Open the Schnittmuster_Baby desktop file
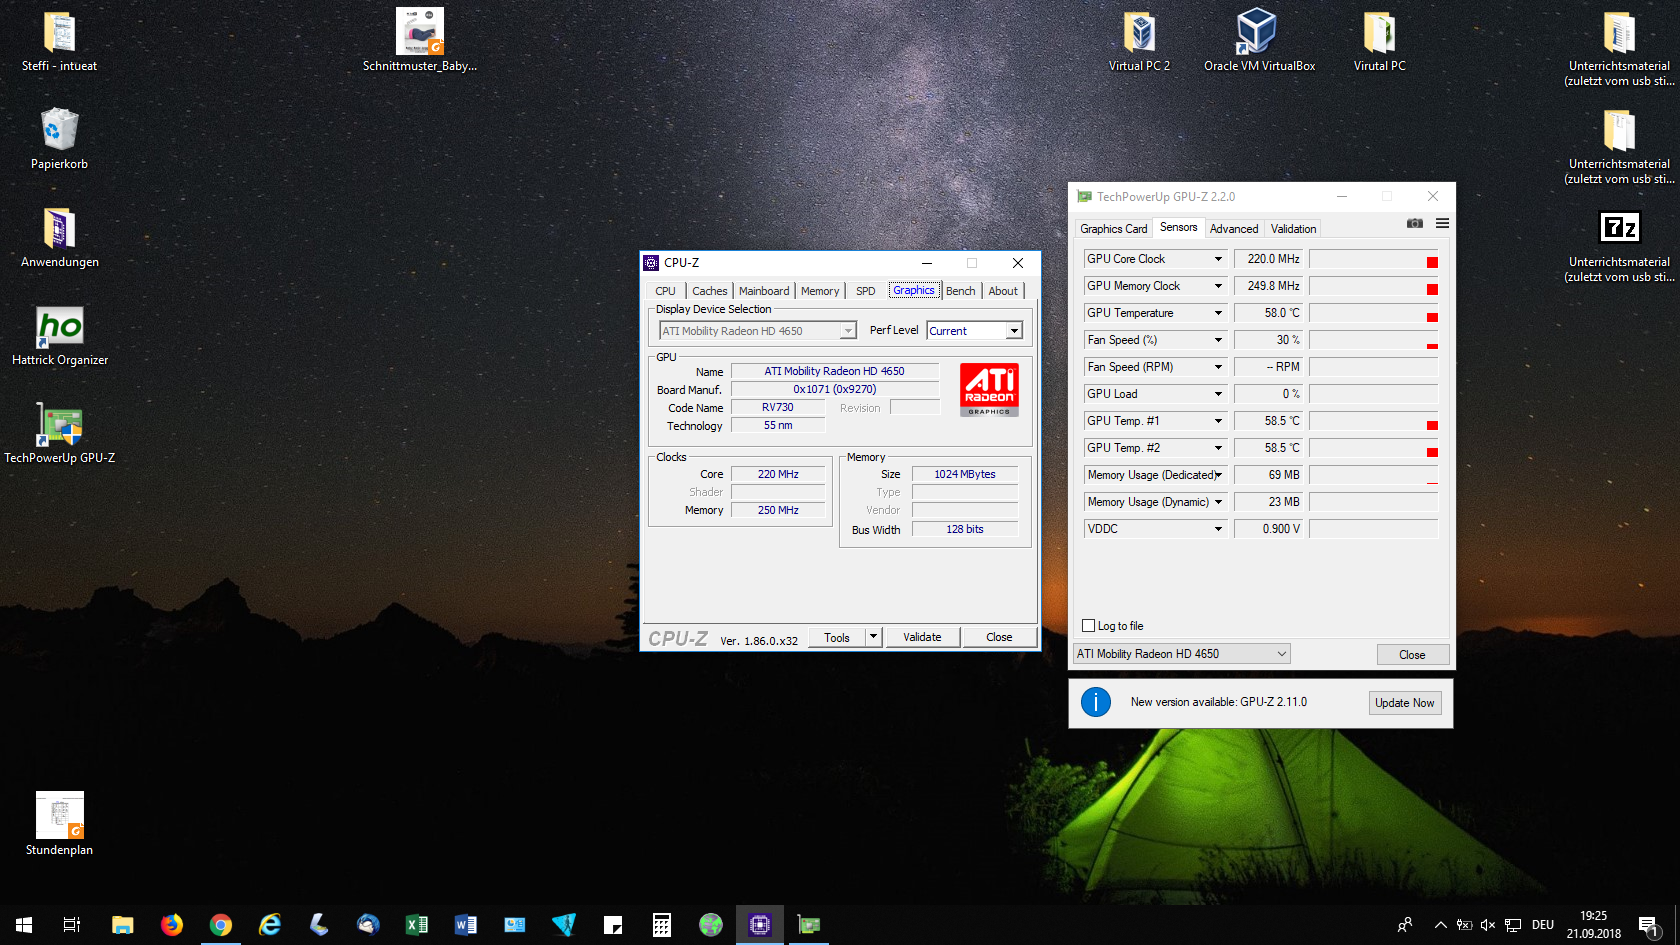 420,42
